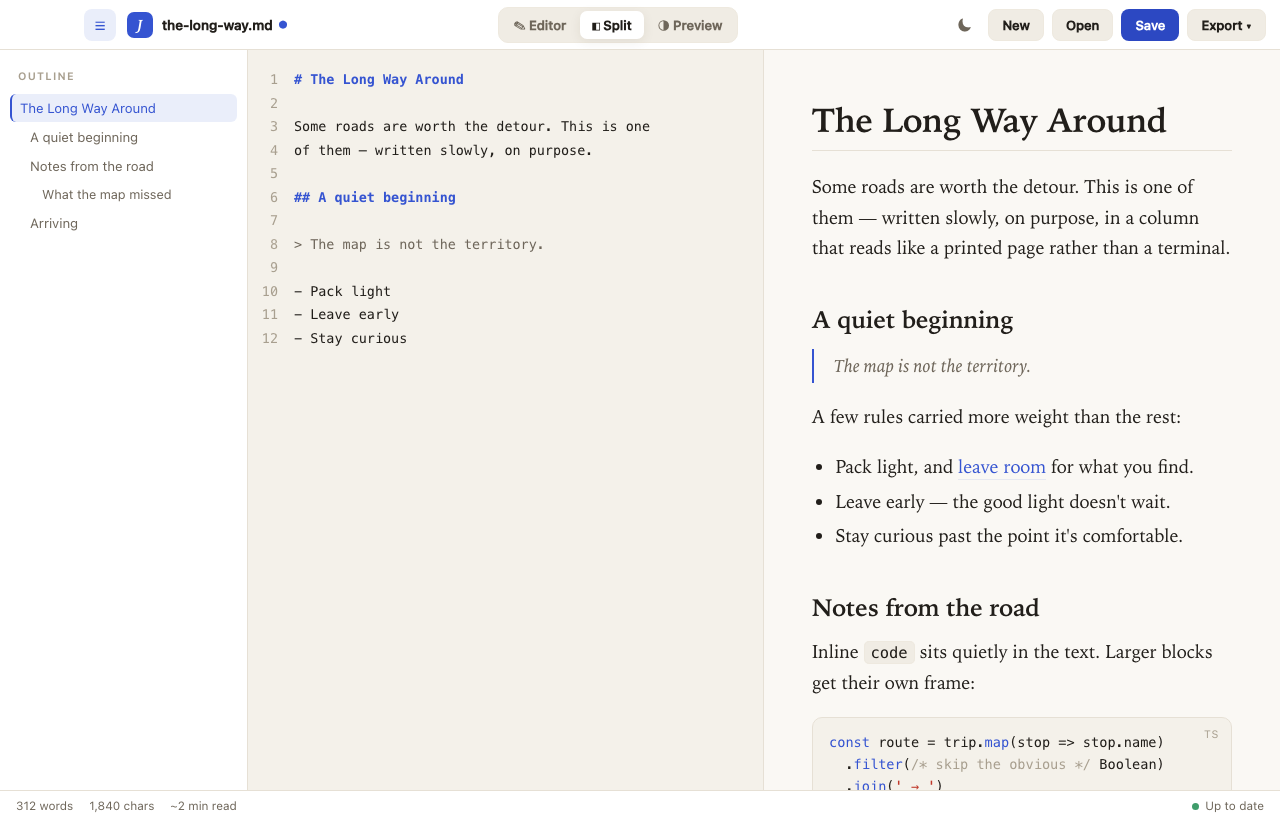1280x820 pixels.
Task: Click editor line '# The Long Way Around'
Action: tap(379, 80)
